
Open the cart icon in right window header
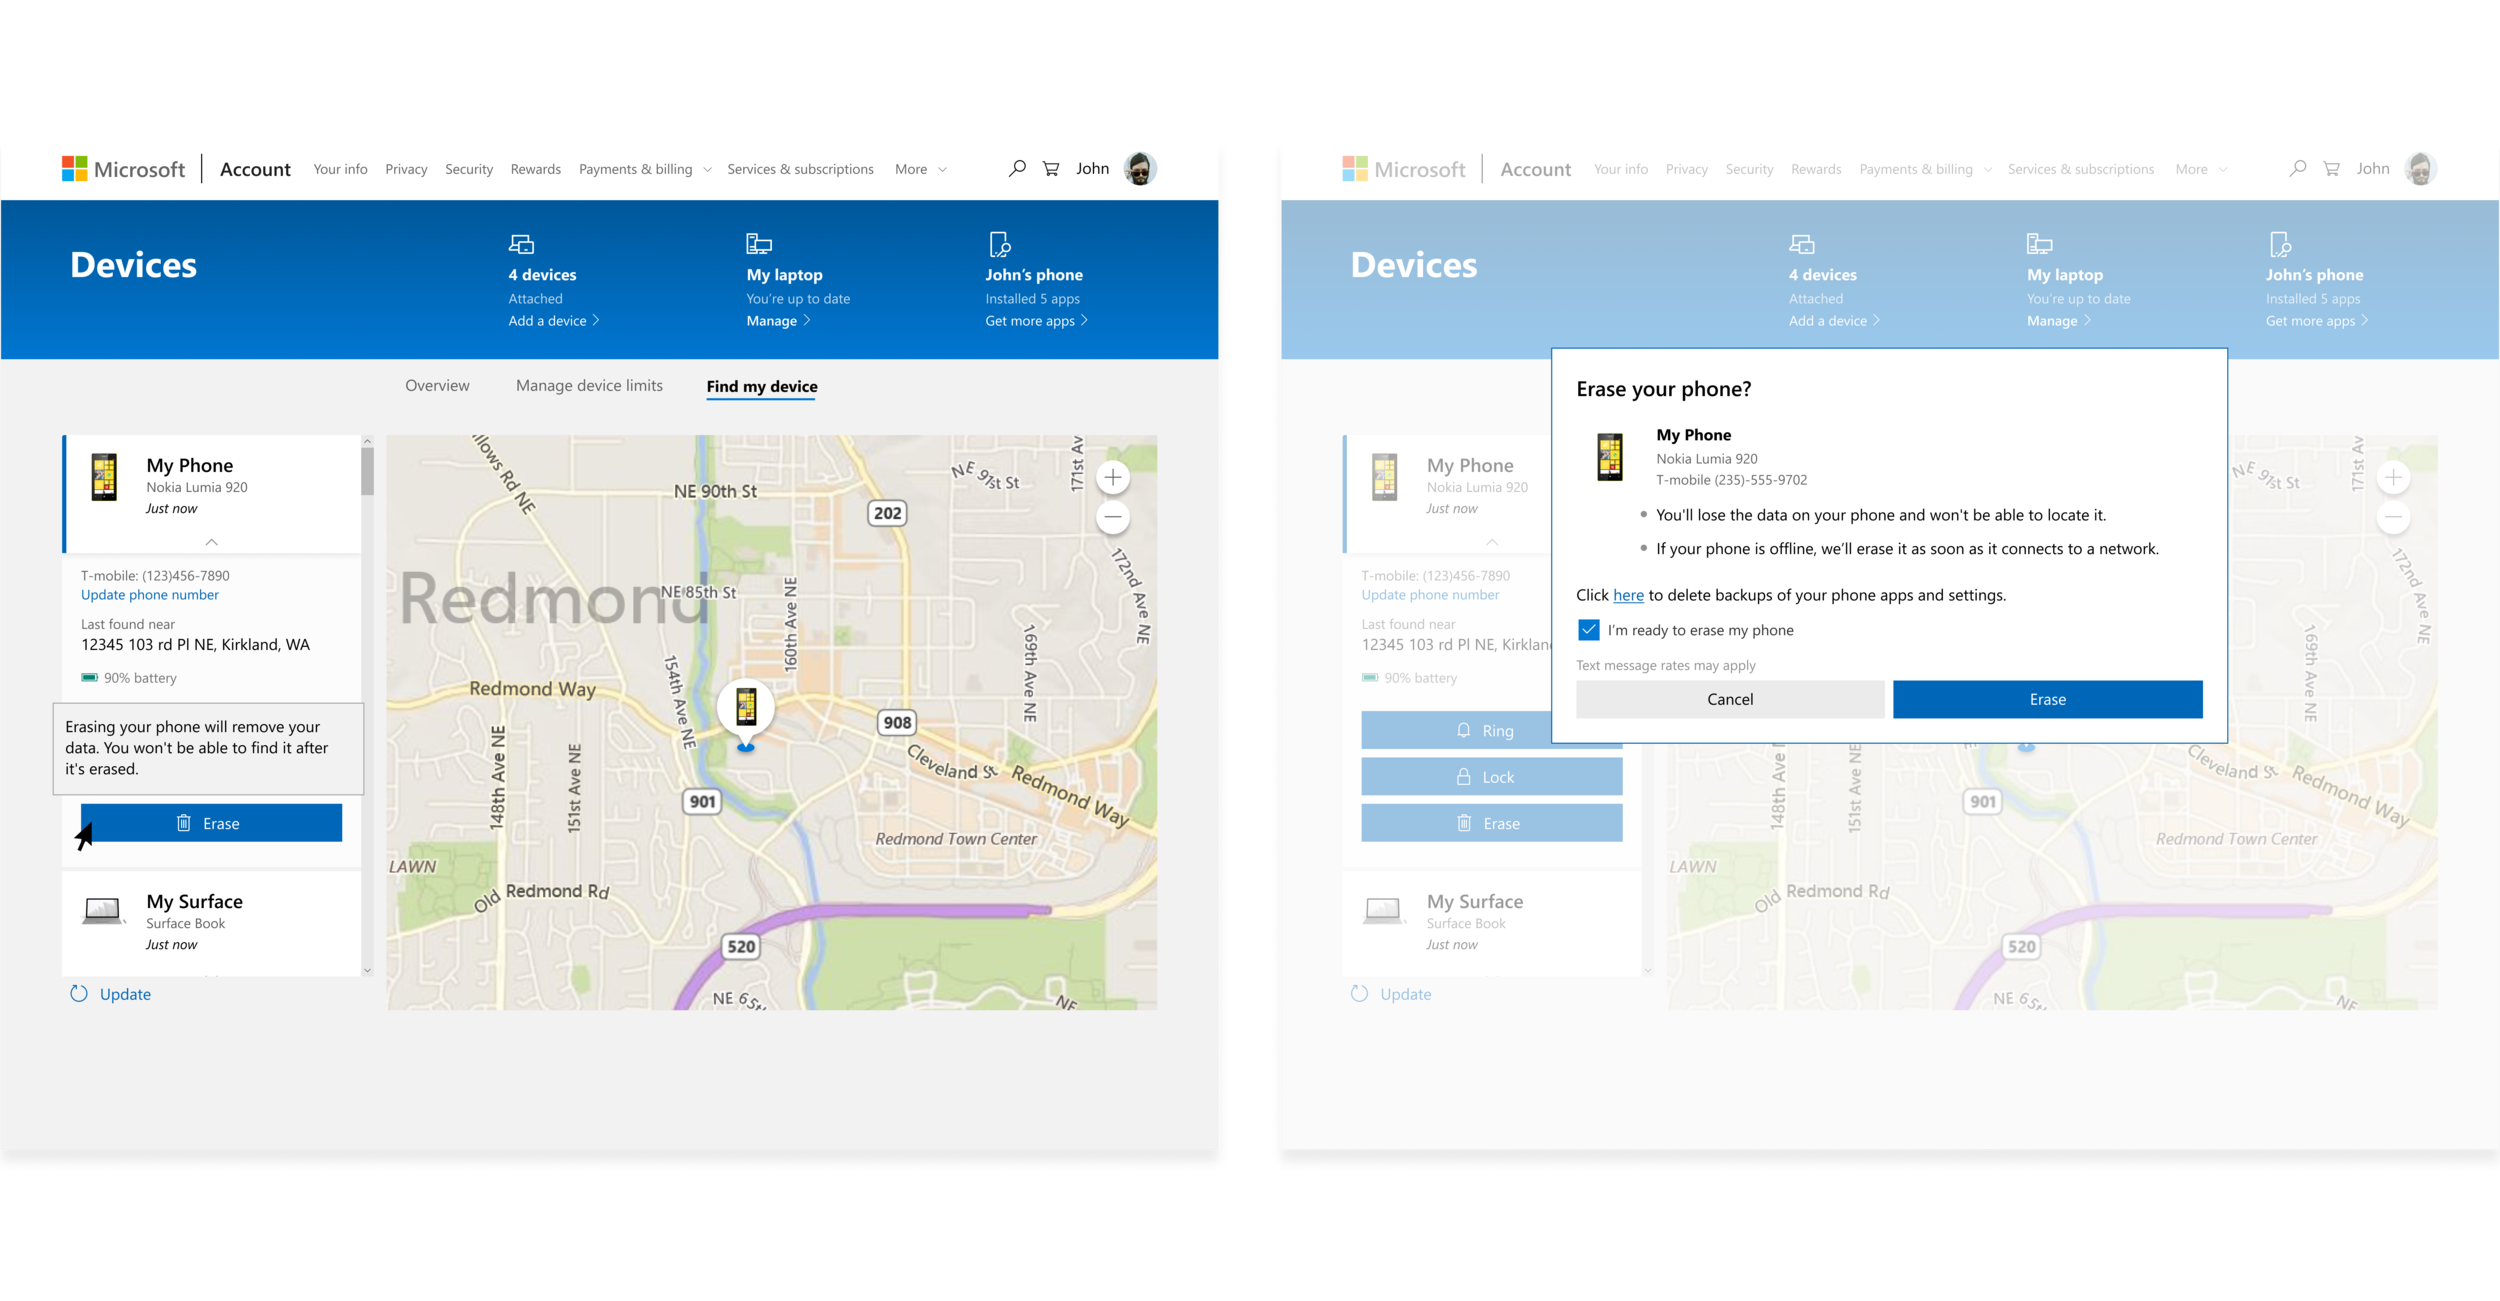2331,169
